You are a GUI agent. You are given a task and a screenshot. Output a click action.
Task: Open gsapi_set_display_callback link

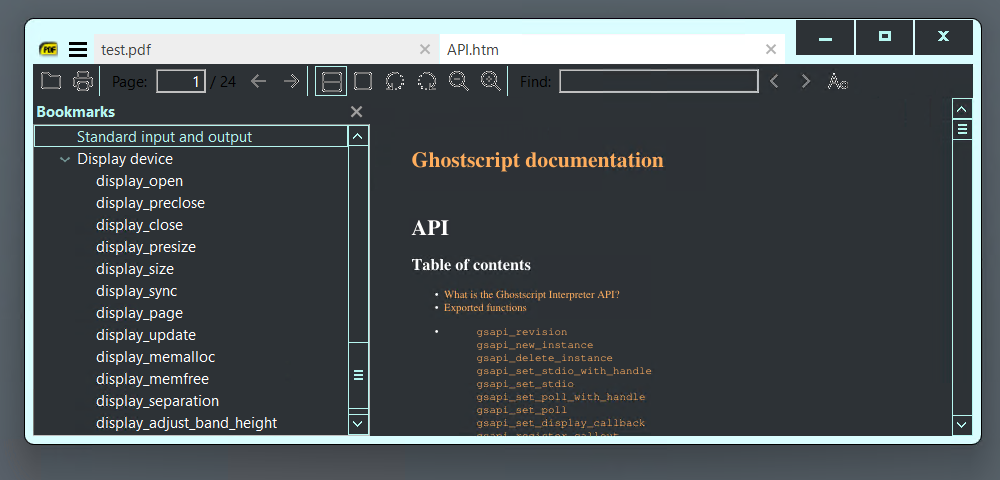pyautogui.click(x=561, y=423)
